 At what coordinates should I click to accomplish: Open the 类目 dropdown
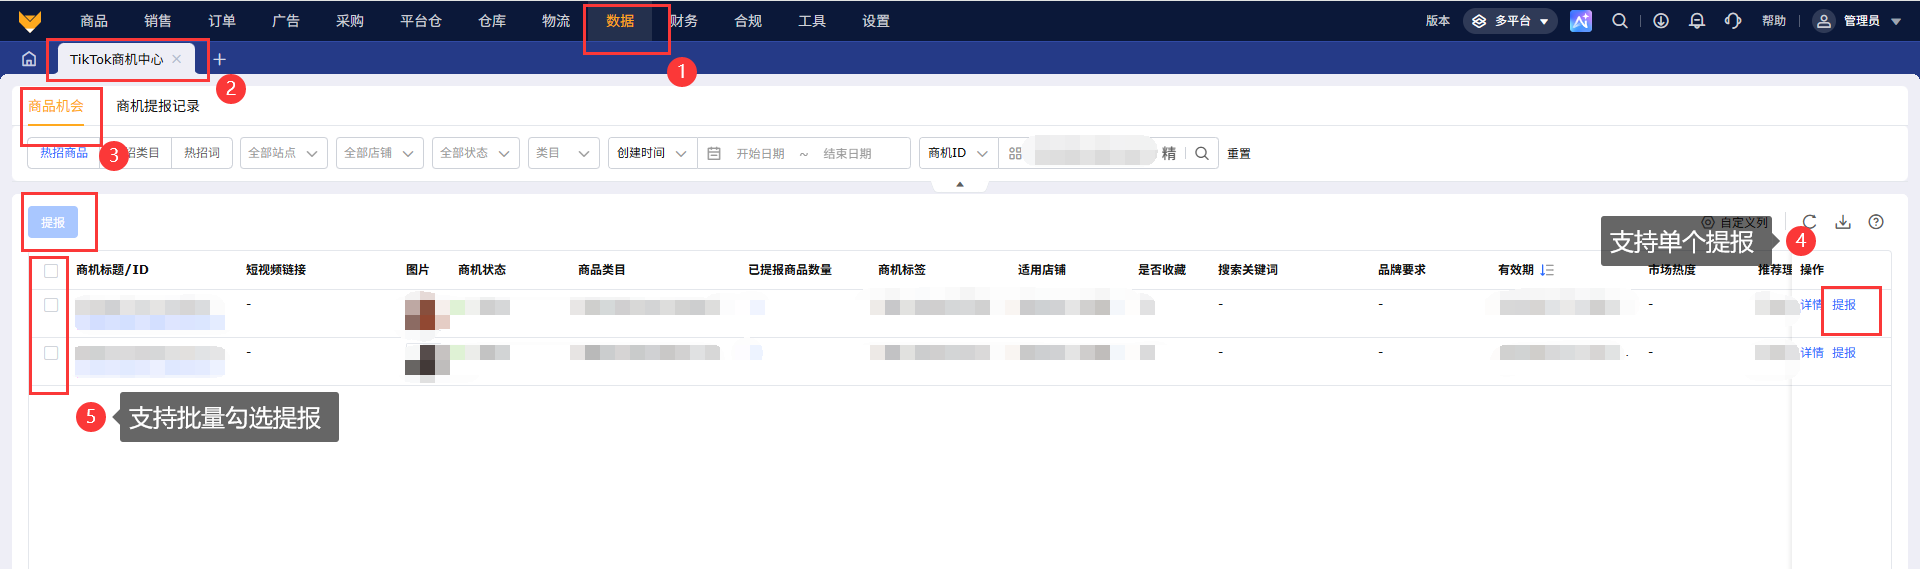564,153
